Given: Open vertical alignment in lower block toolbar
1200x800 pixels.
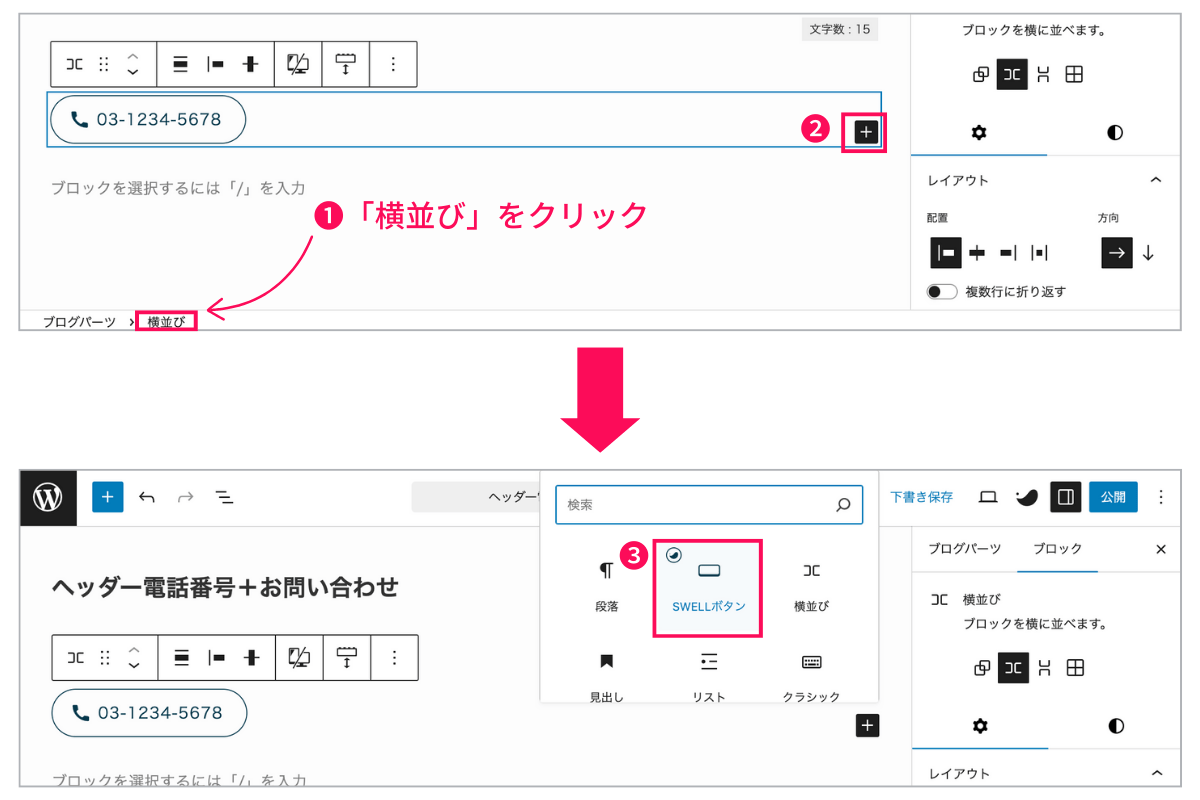Looking at the screenshot, I should tap(251, 657).
